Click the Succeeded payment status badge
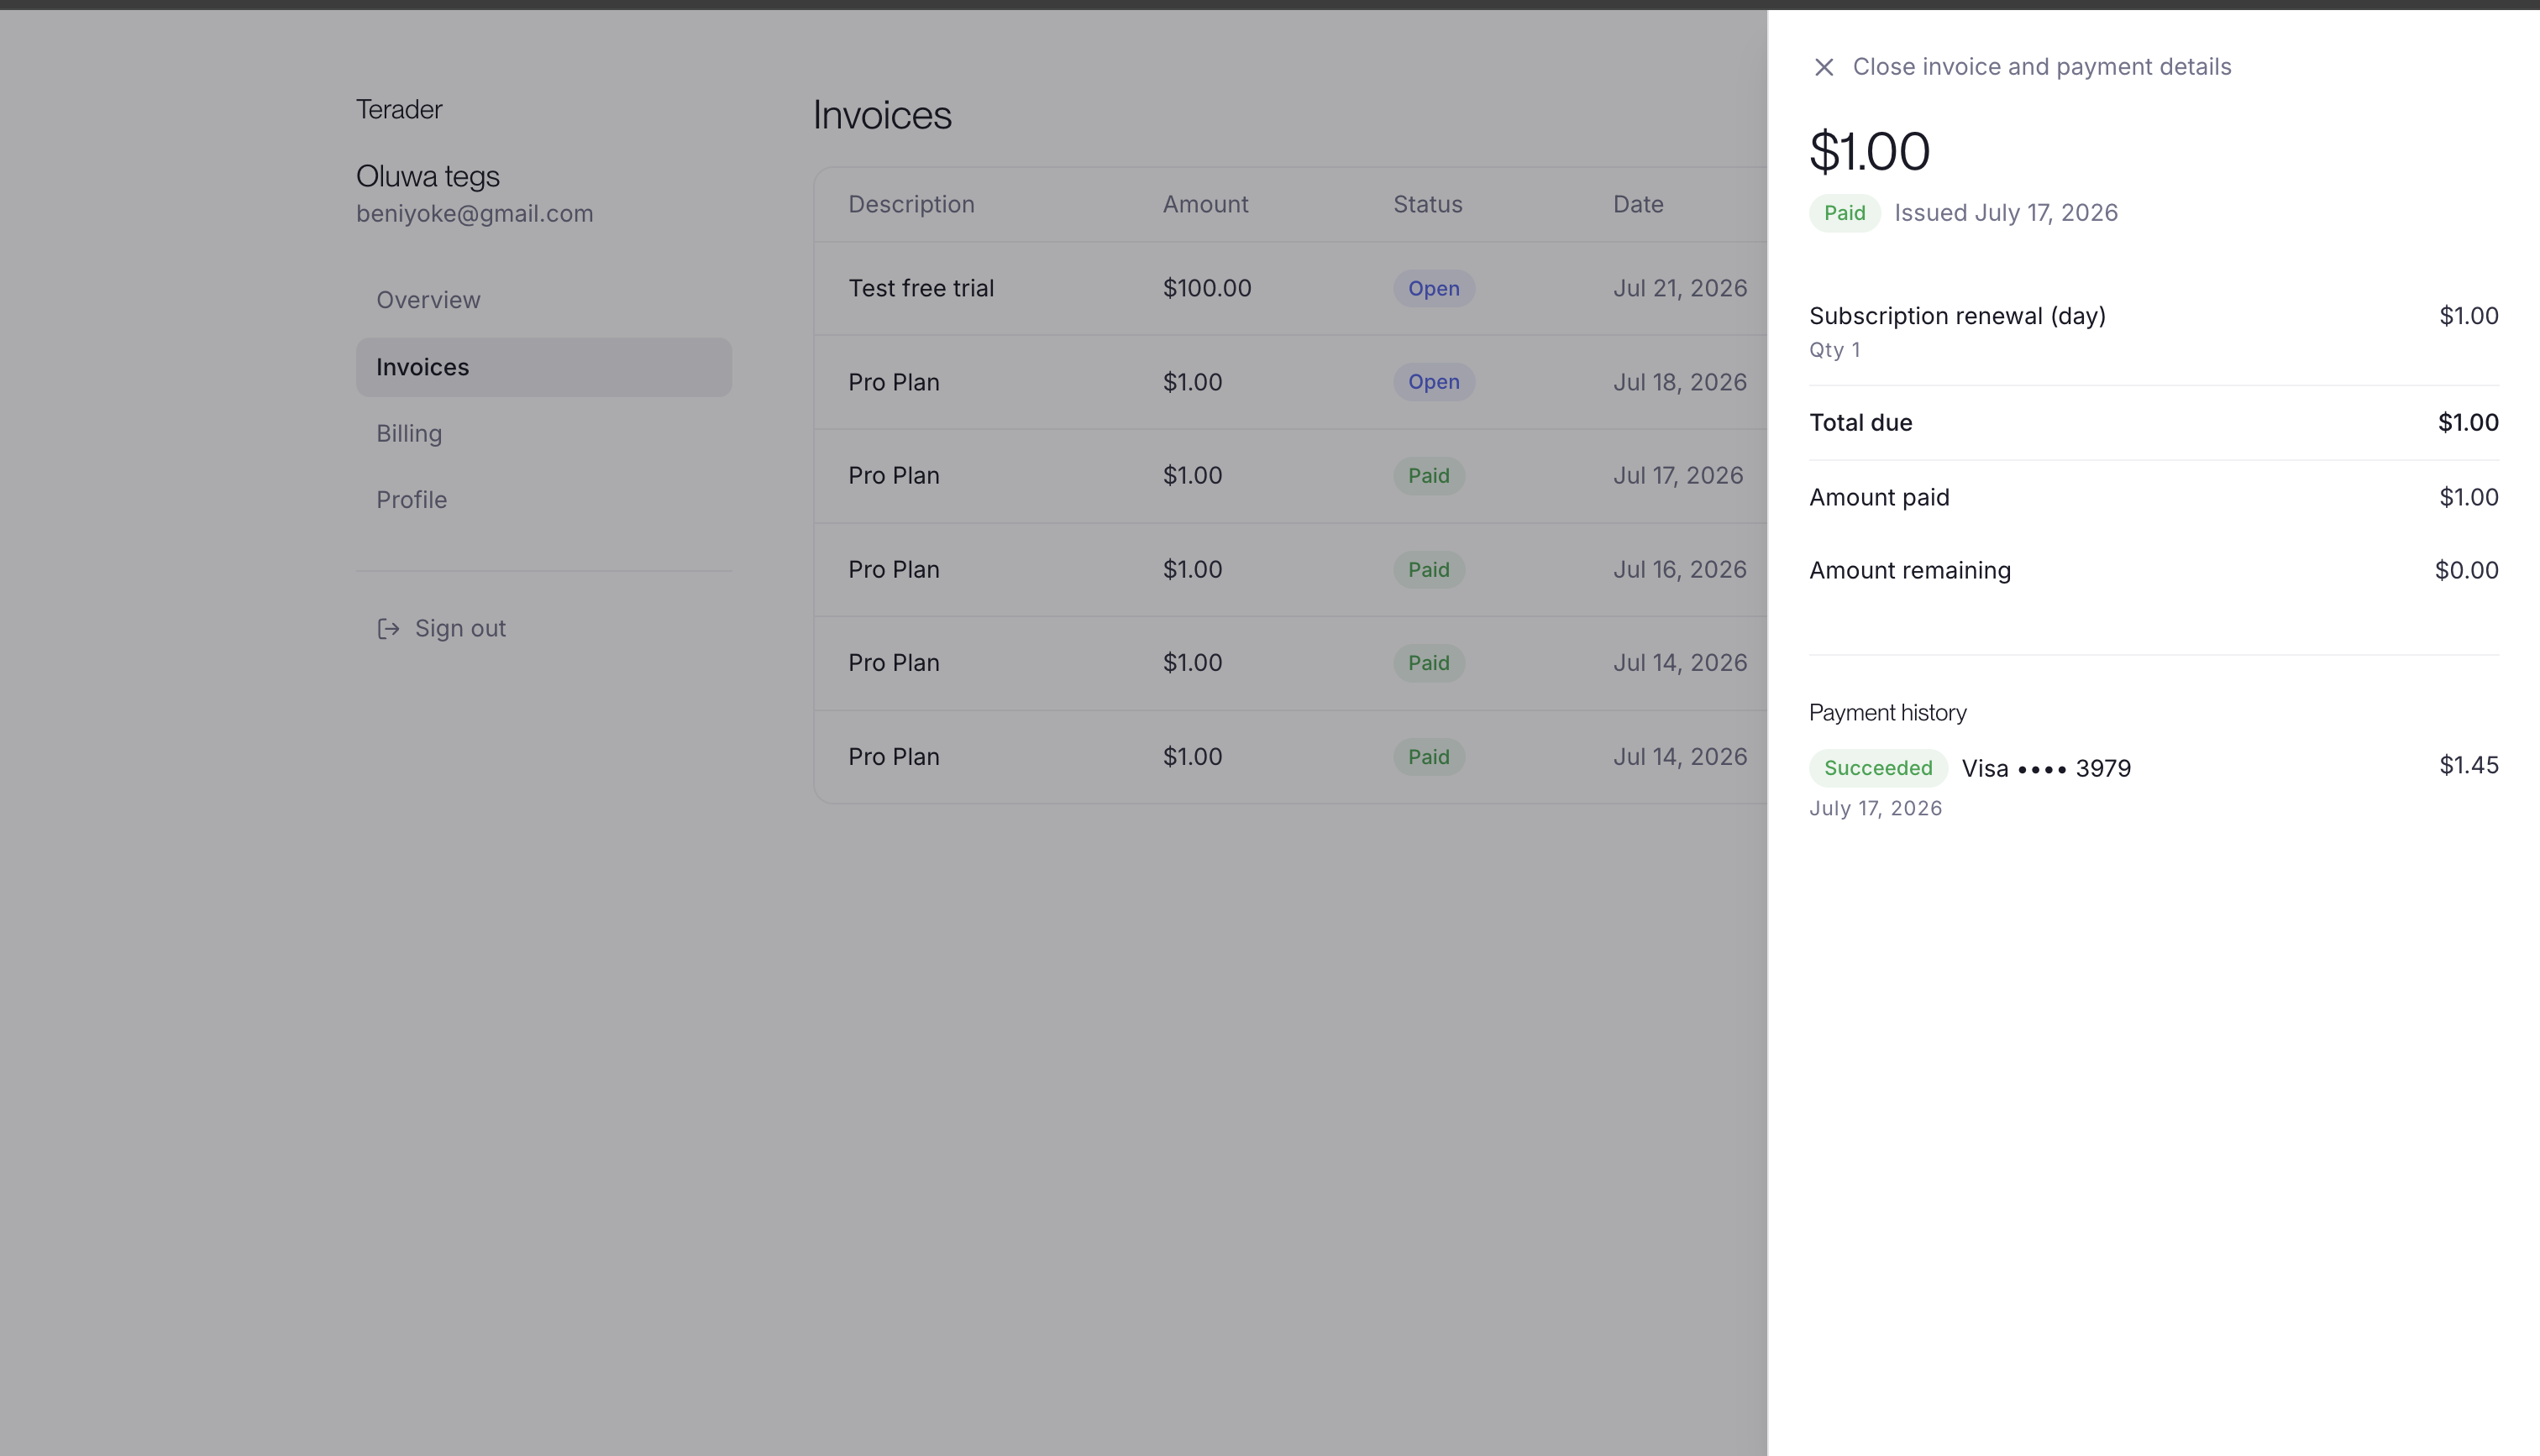Image resolution: width=2540 pixels, height=1456 pixels. click(x=1877, y=768)
